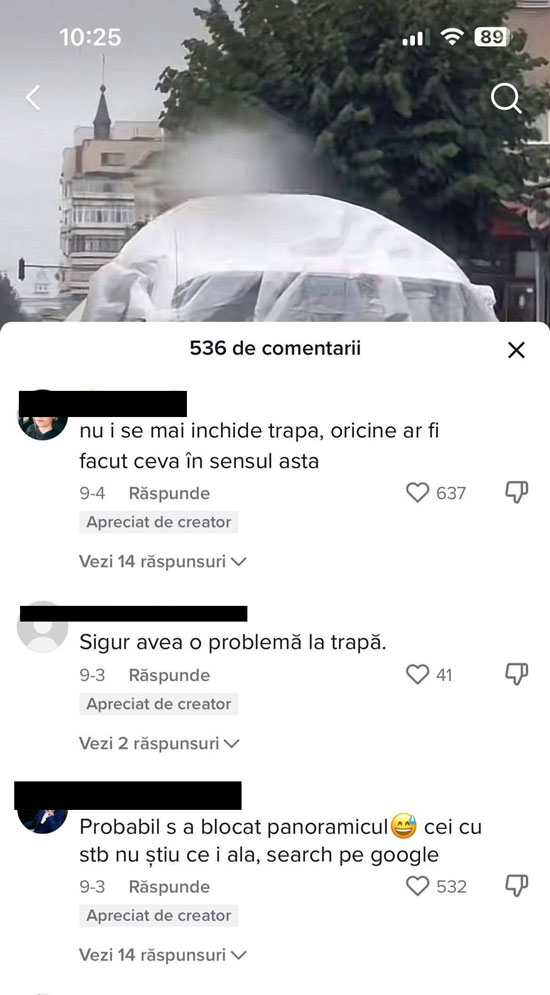Dislike the 'nu i se mai inchide trapa' comment

tap(516, 492)
